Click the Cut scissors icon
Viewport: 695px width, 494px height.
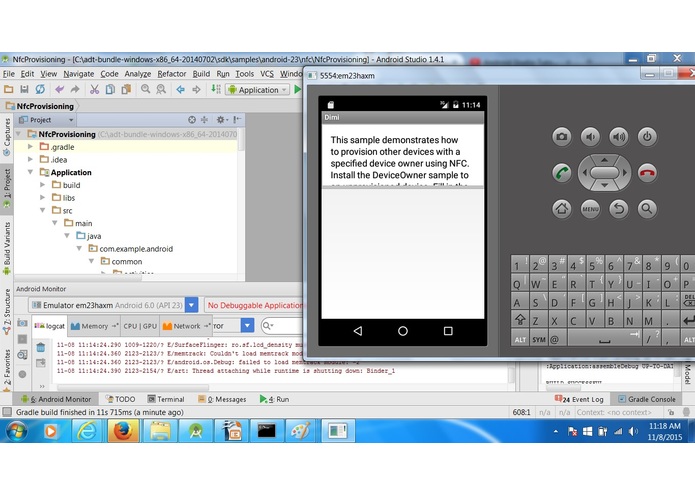tap(94, 89)
